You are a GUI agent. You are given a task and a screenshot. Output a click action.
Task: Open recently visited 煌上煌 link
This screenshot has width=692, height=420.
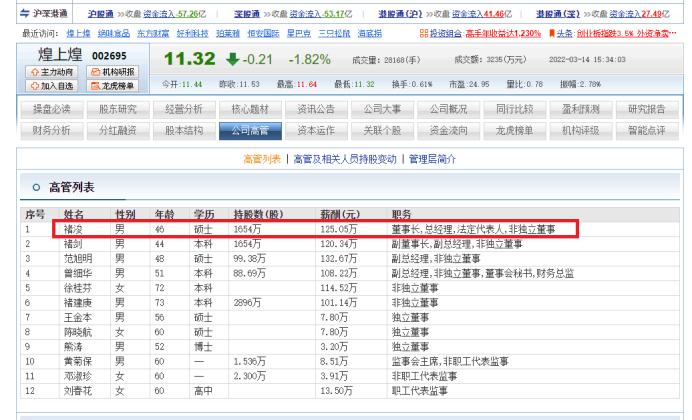(79, 34)
